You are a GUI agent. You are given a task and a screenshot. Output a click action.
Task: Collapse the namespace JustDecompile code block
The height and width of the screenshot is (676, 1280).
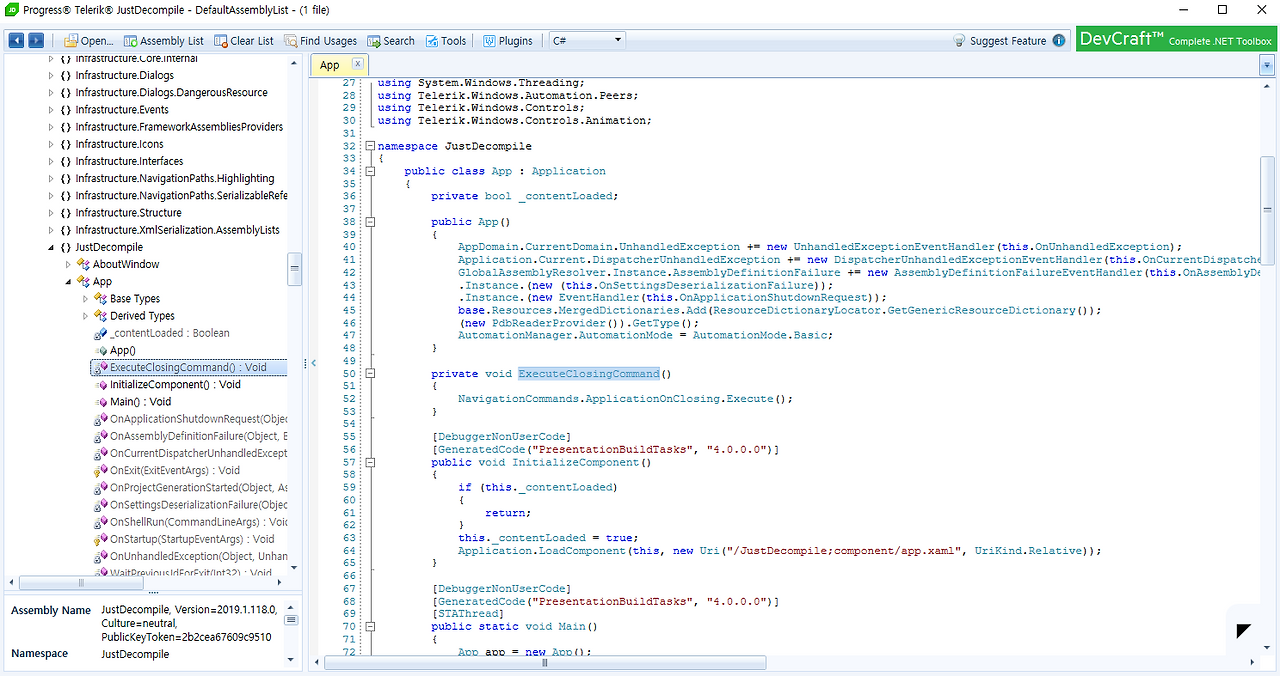click(371, 146)
